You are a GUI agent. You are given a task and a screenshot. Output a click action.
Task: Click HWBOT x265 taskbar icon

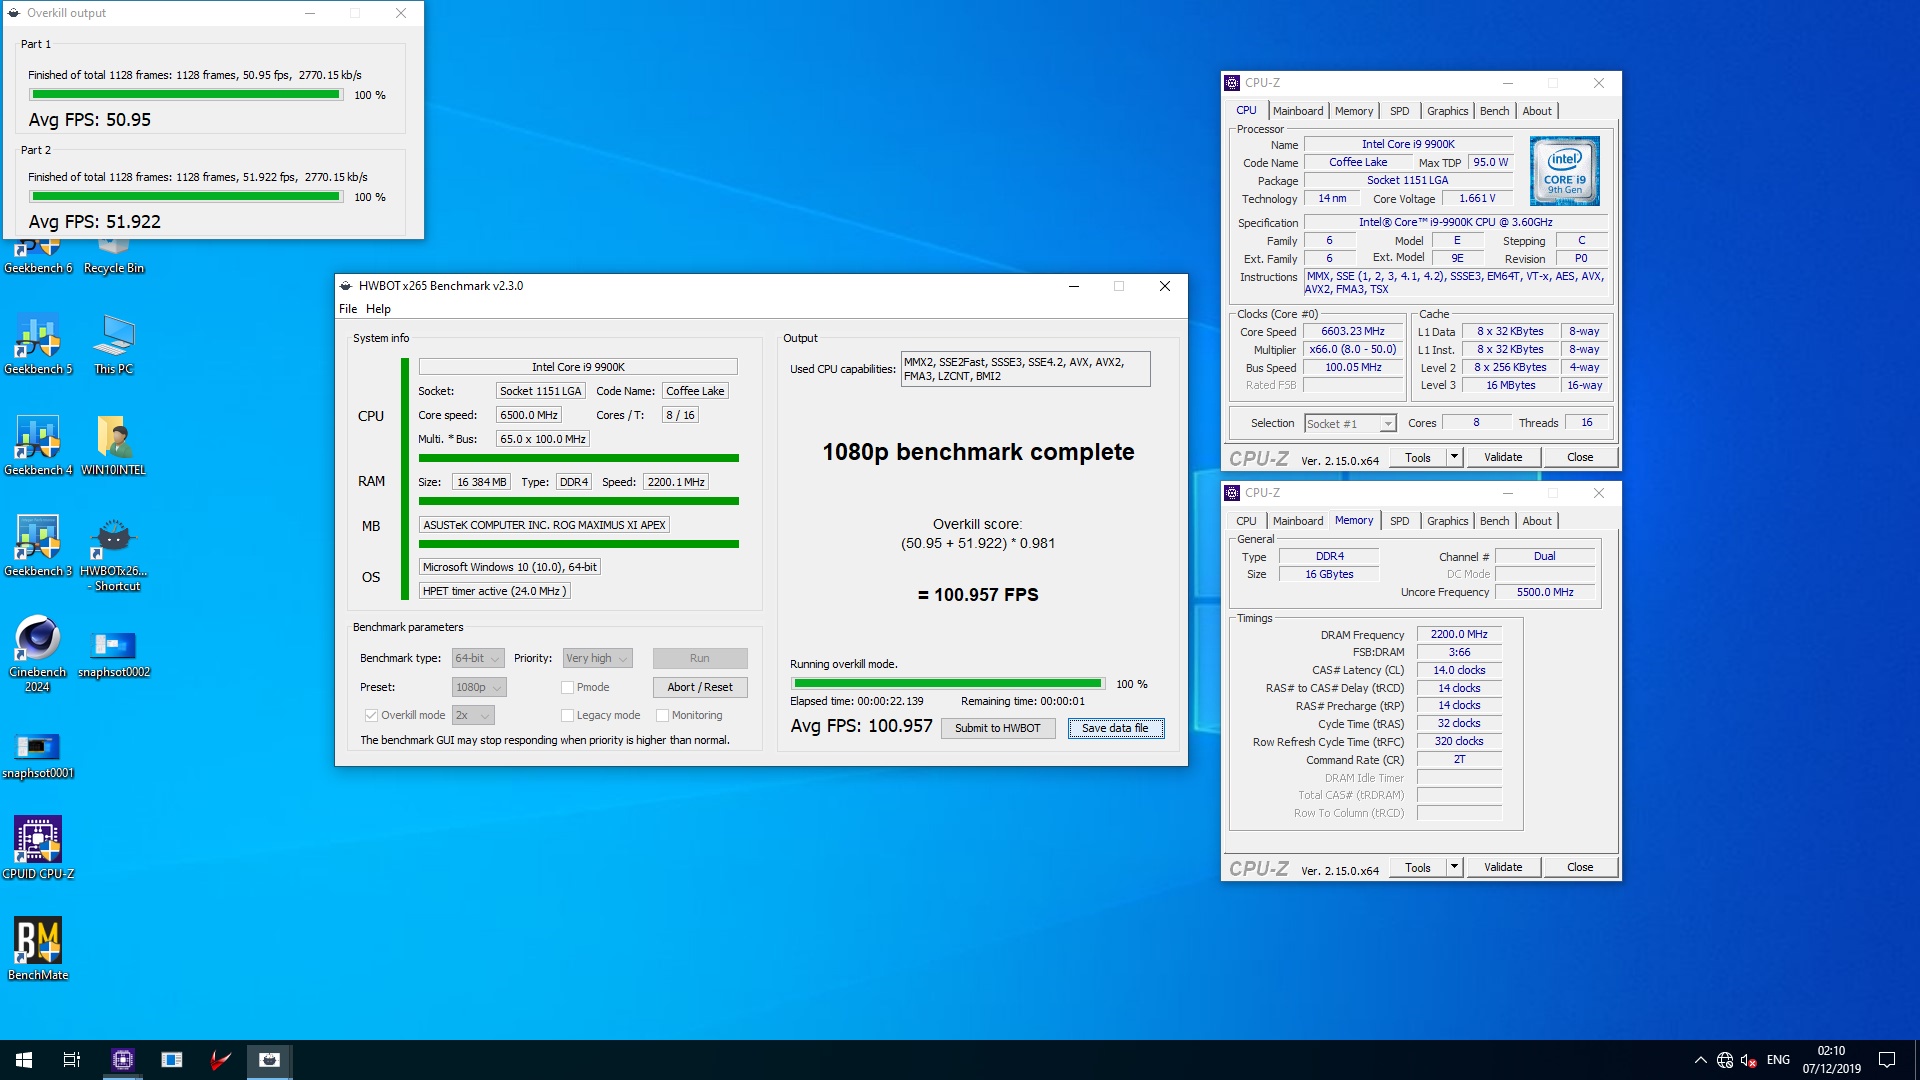pos(270,1060)
